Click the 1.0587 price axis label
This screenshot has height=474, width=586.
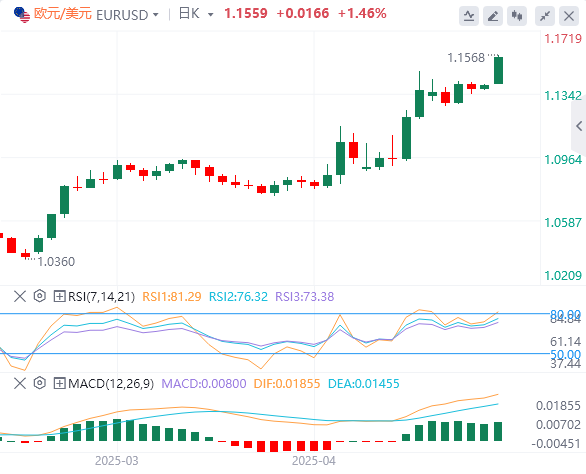tap(563, 222)
